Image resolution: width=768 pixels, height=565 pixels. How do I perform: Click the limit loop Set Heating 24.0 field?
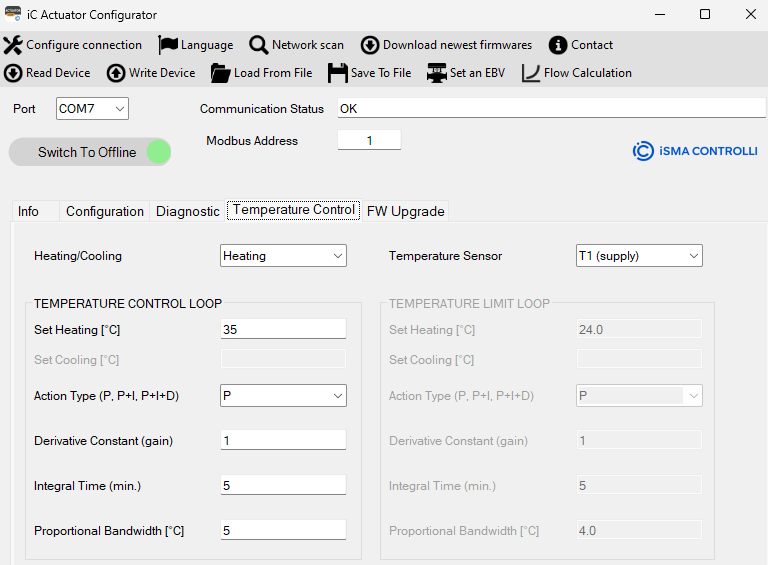(x=639, y=329)
